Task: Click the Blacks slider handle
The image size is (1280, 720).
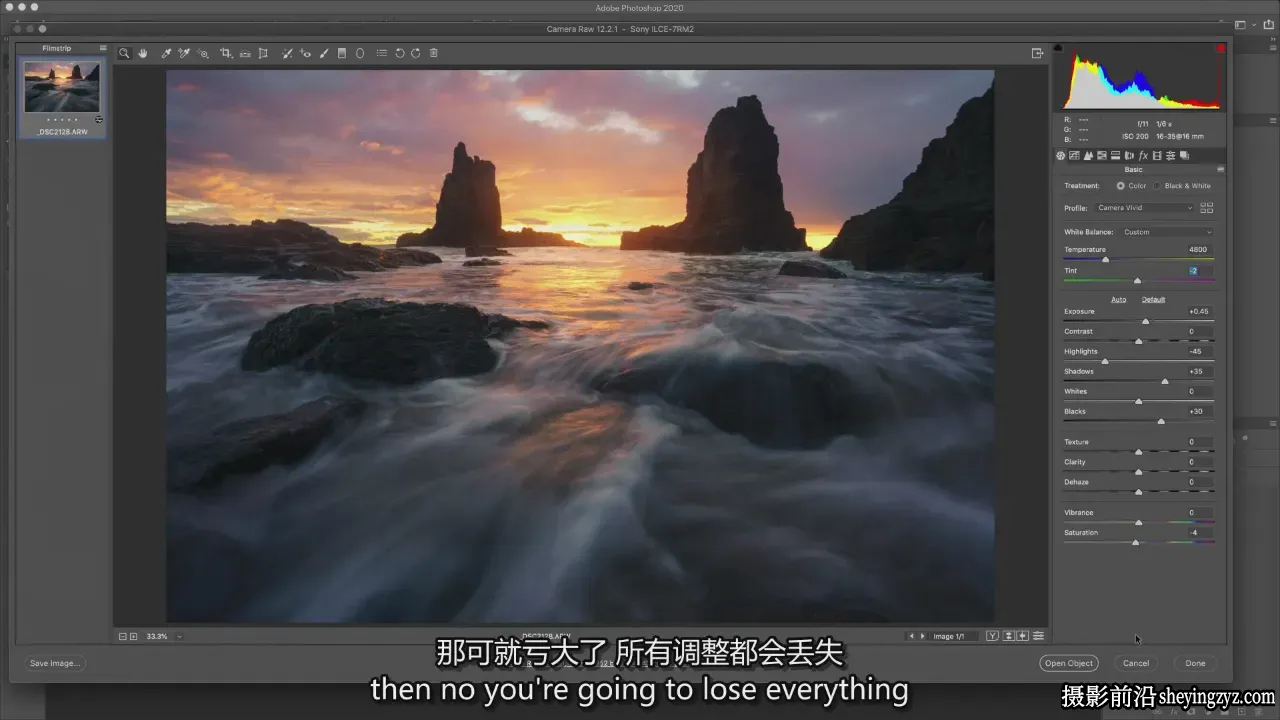Action: [x=1161, y=421]
